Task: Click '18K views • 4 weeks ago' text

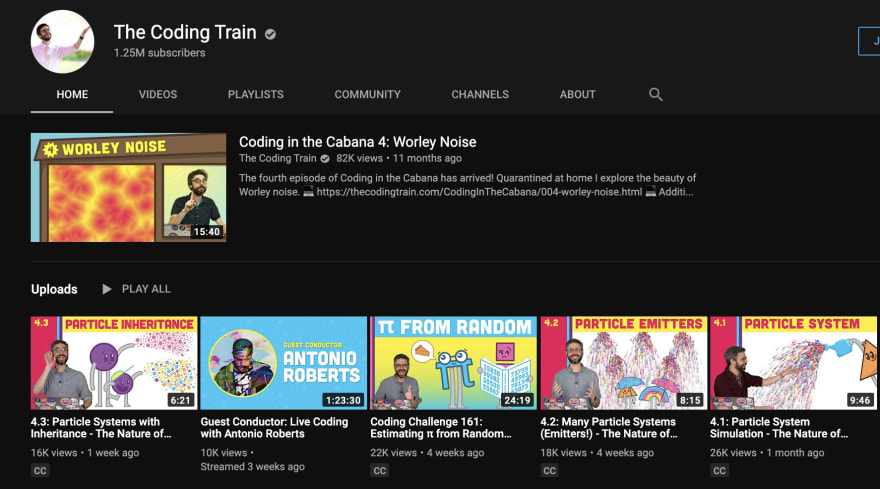Action: 597,453
